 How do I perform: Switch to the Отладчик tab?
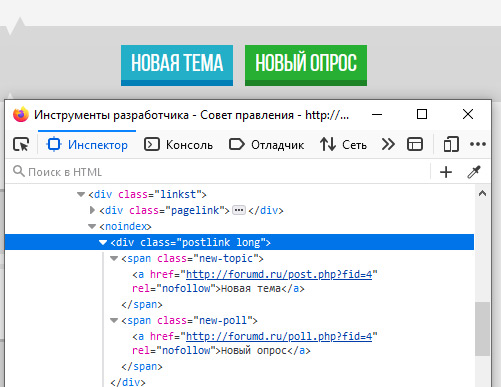coord(267,145)
